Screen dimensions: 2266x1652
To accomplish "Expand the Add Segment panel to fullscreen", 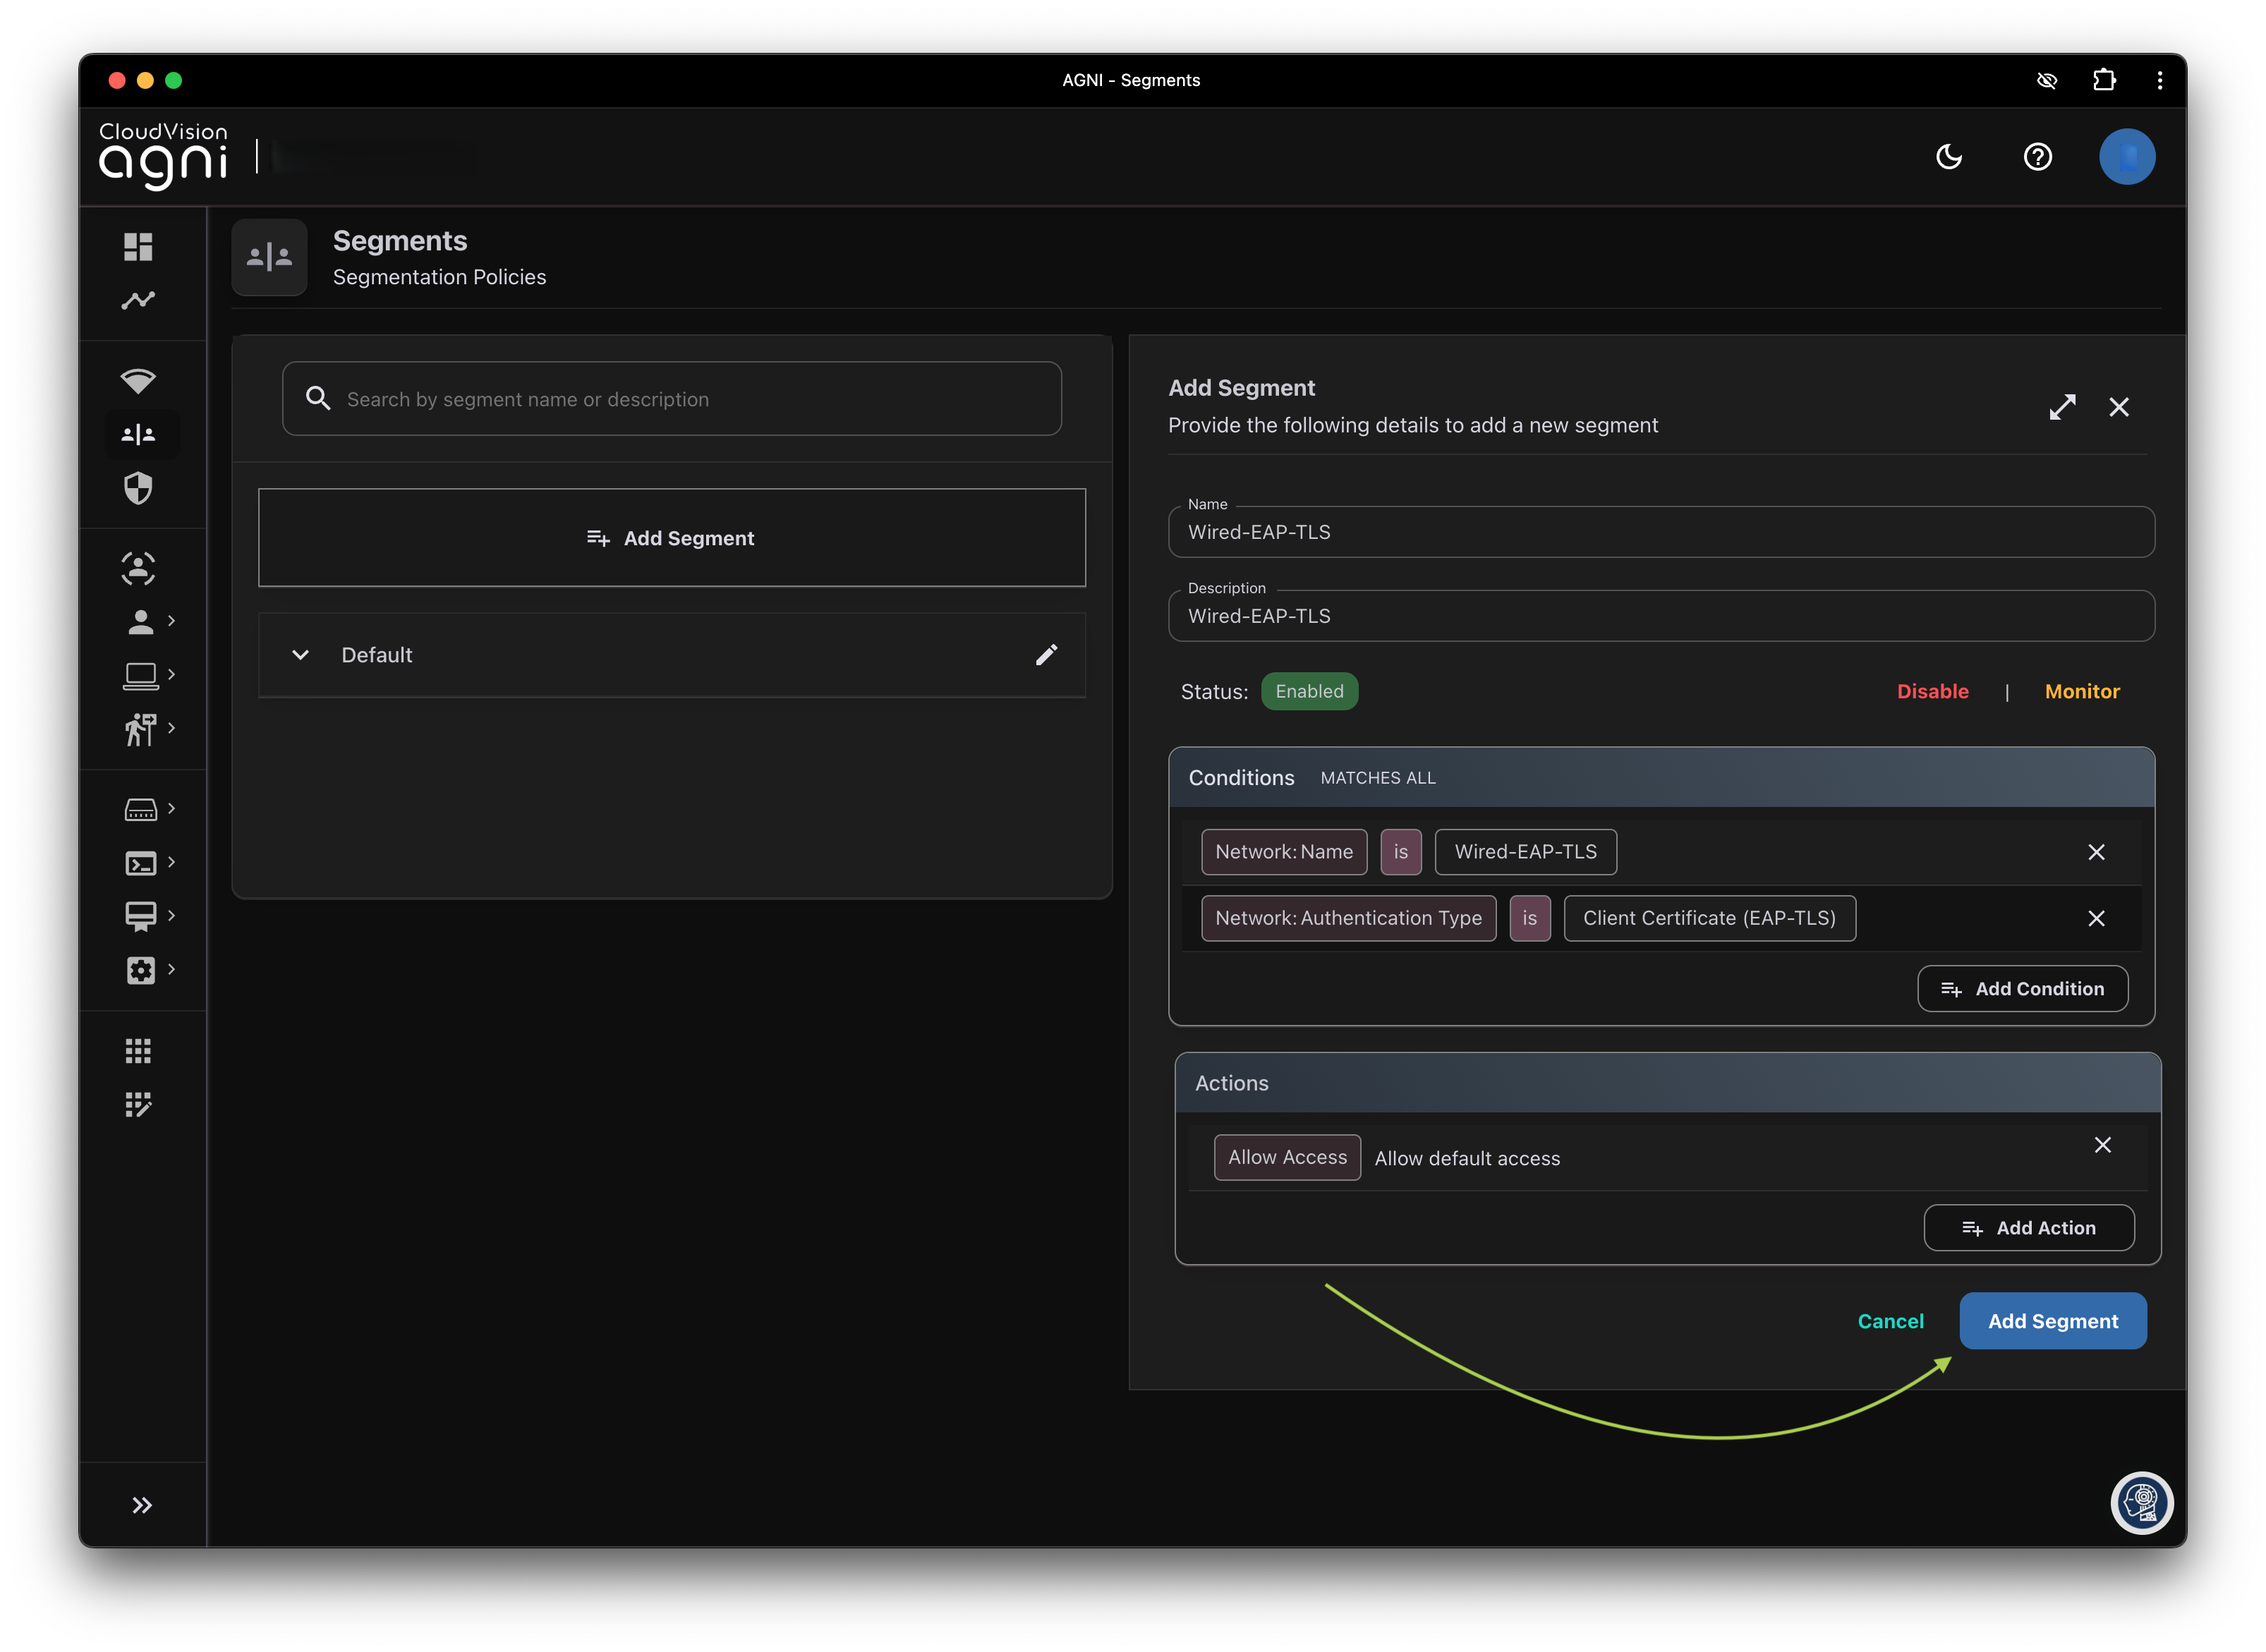I will tap(2062, 407).
